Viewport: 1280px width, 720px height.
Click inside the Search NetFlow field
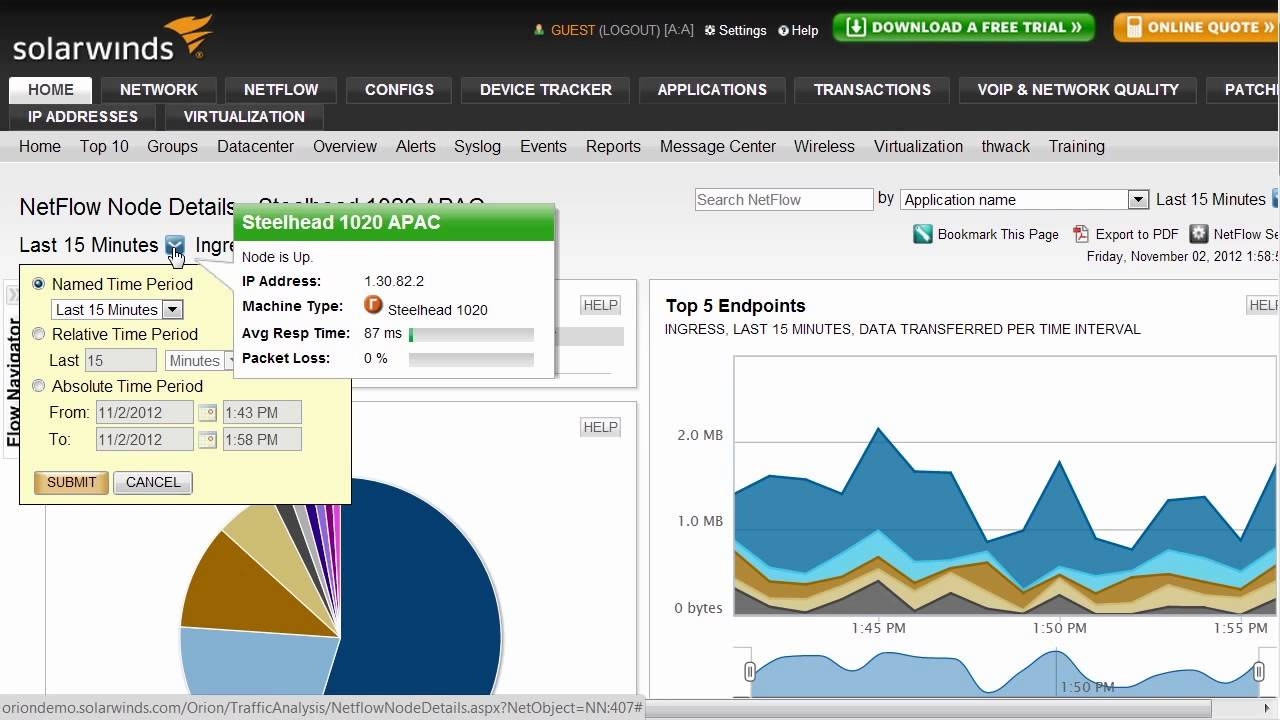(784, 199)
